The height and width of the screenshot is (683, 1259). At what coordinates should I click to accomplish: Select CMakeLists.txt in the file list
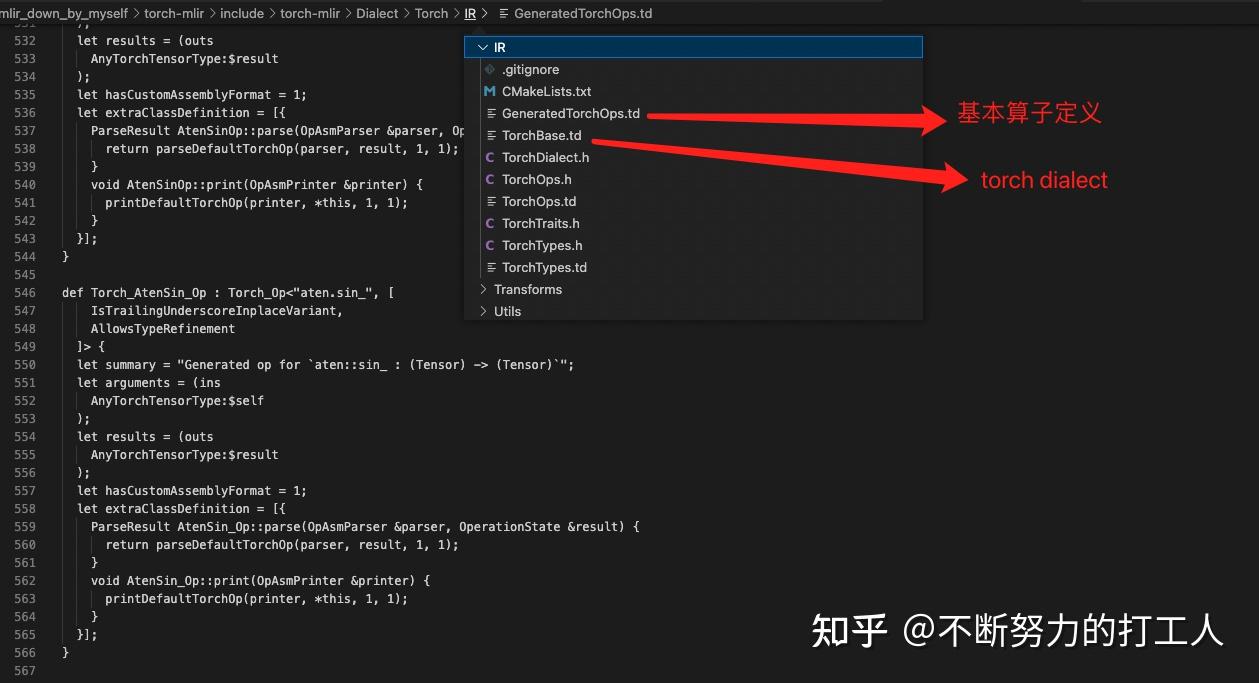(545, 91)
